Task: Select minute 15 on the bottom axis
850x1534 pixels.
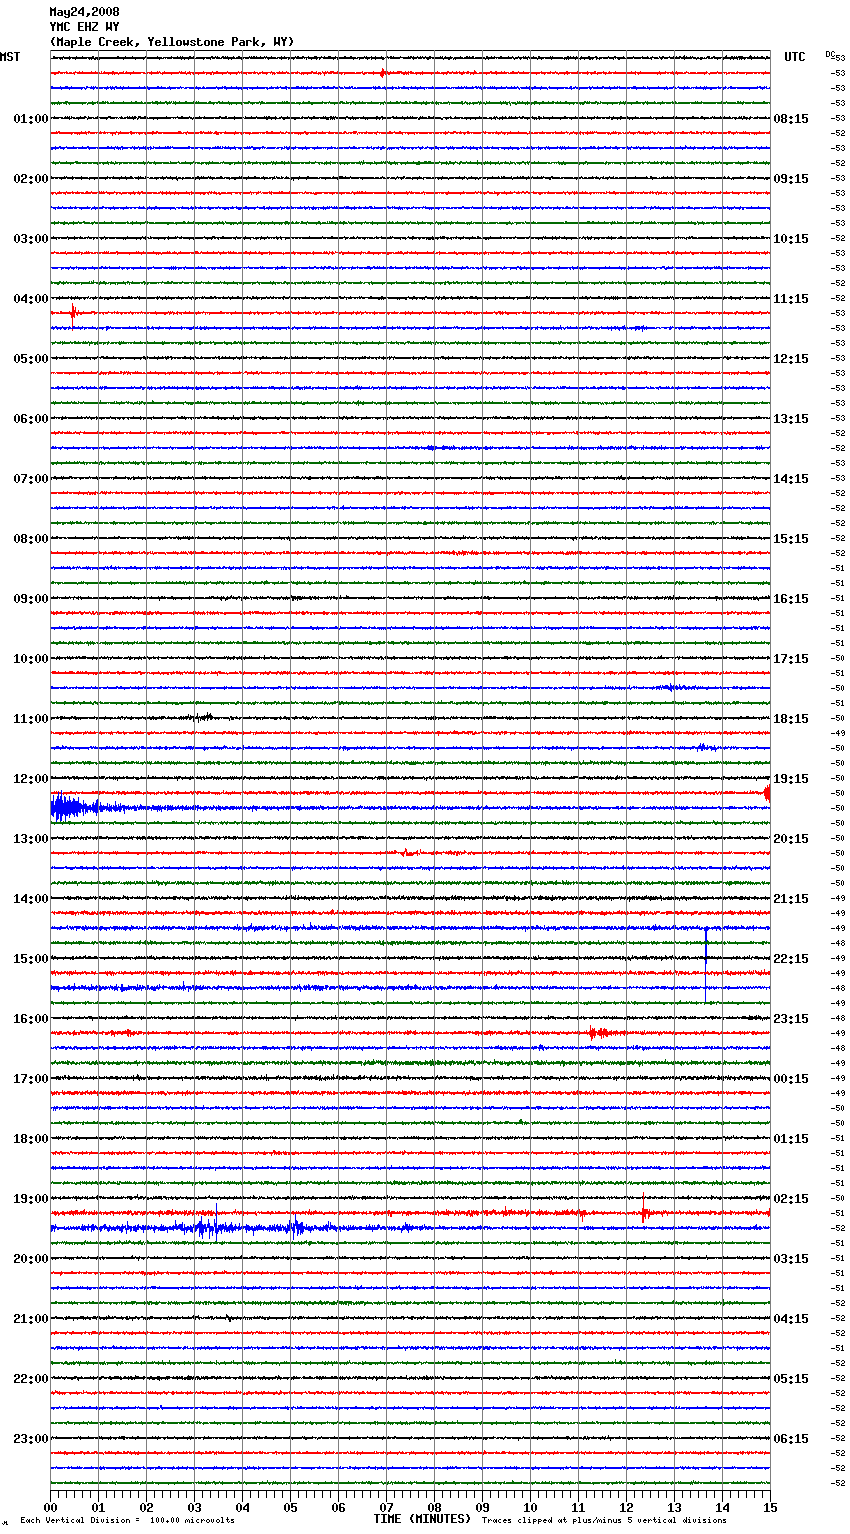Action: tap(770, 1507)
